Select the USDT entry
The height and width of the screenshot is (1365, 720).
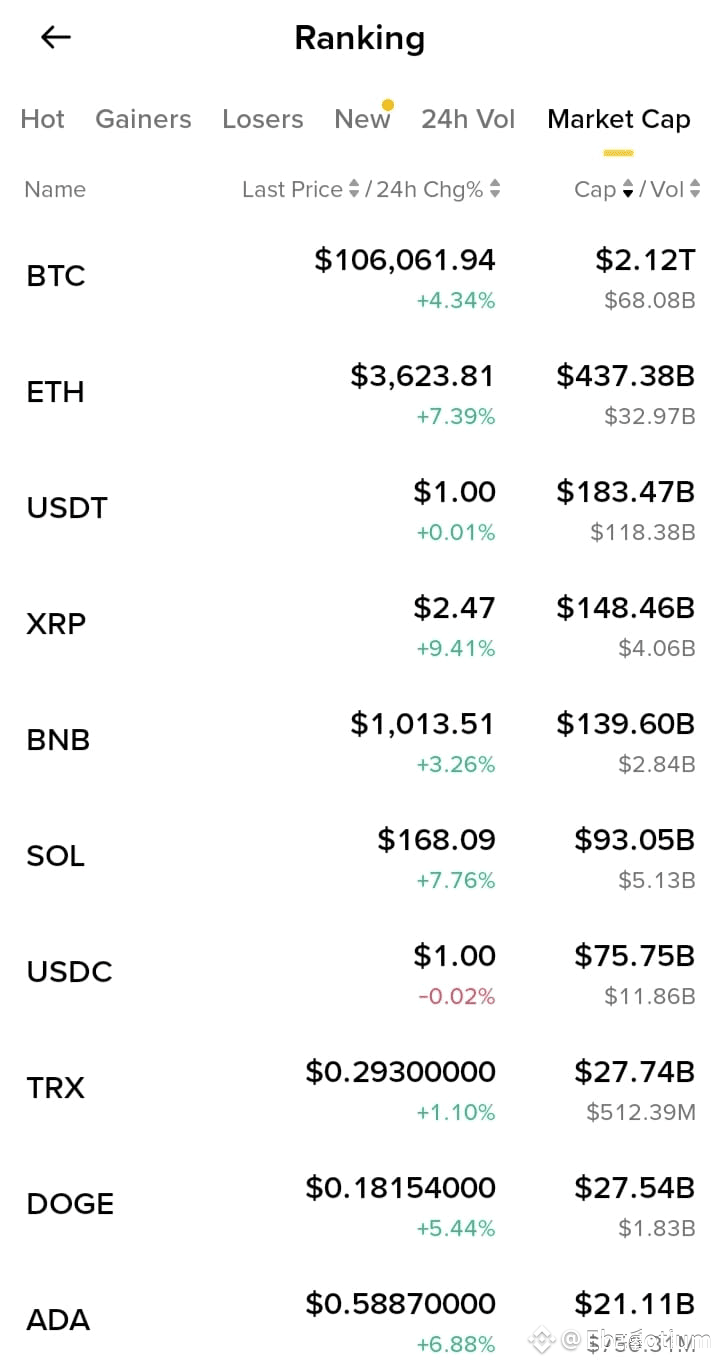click(x=360, y=508)
